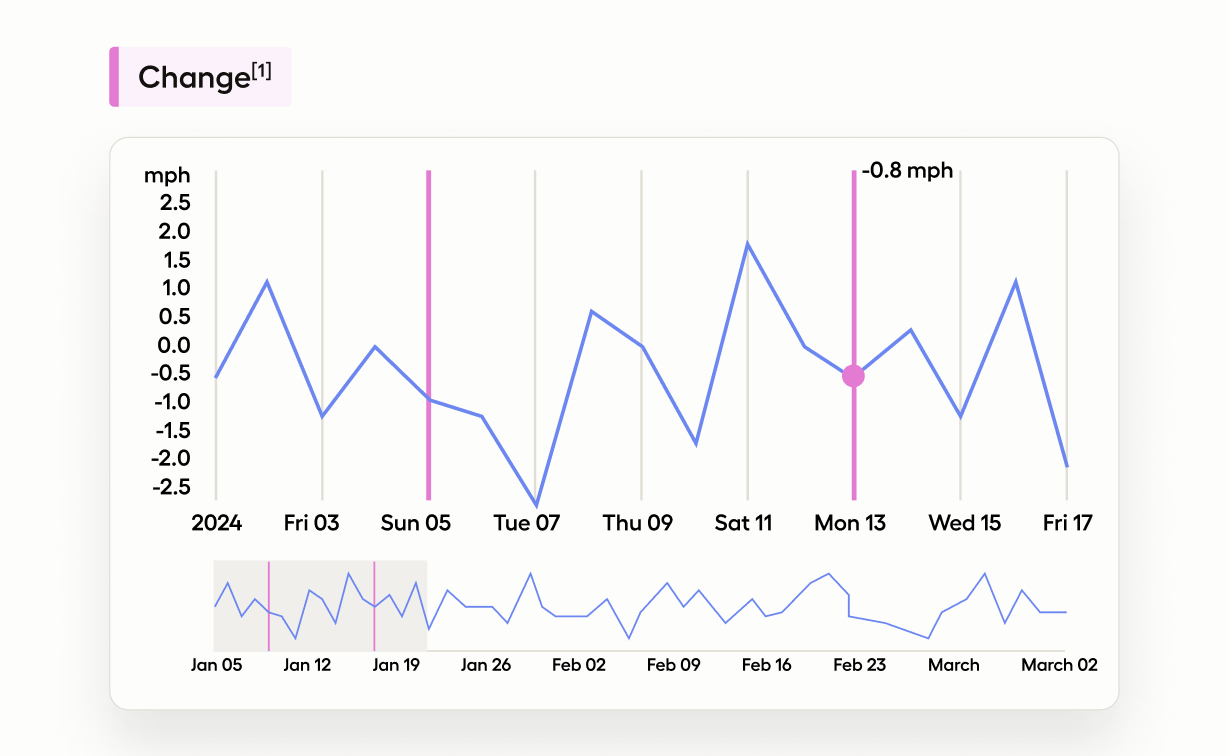The height and width of the screenshot is (756, 1229).
Task: Click the Sat 11 axis label
Action: click(743, 523)
